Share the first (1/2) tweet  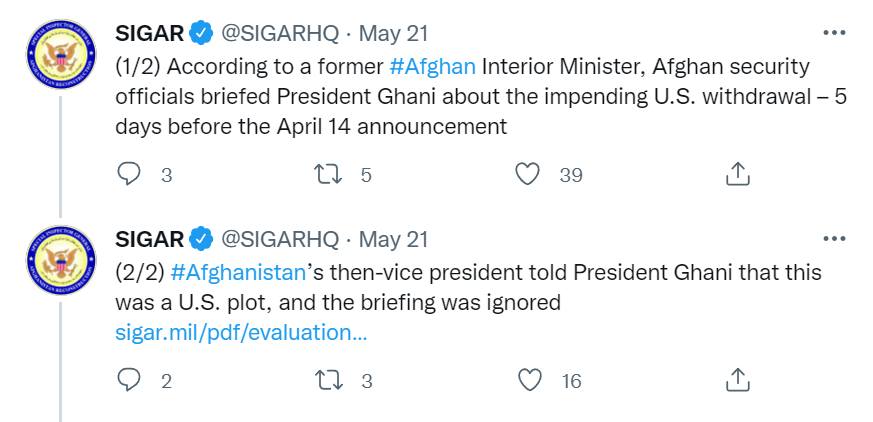[736, 174]
